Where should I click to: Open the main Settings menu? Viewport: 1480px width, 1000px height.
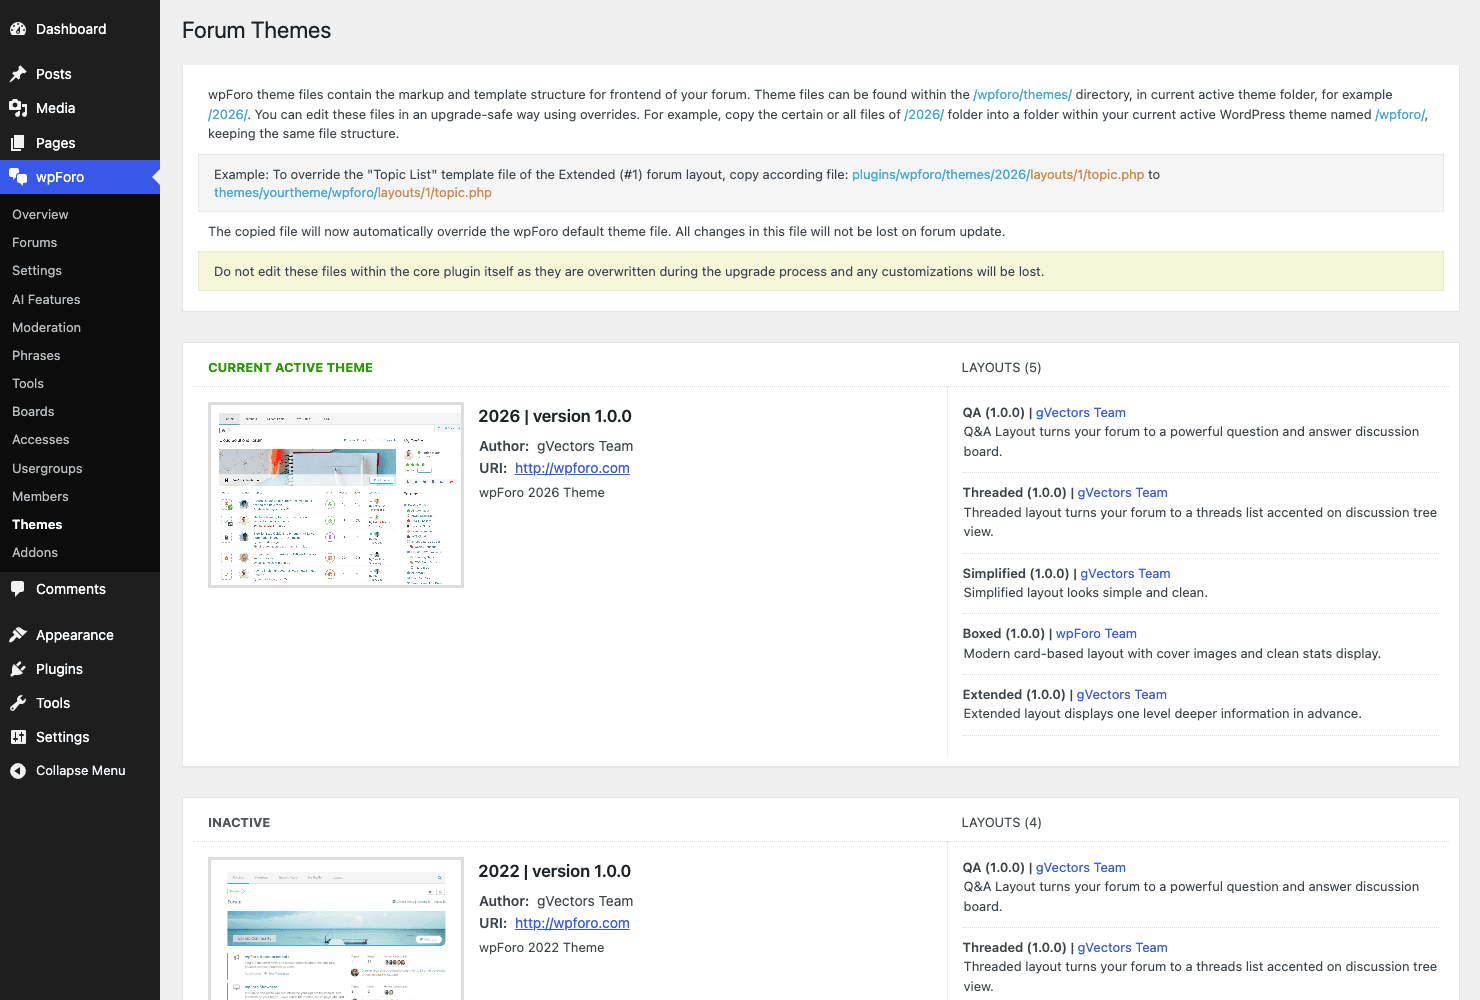pyautogui.click(x=80, y=737)
